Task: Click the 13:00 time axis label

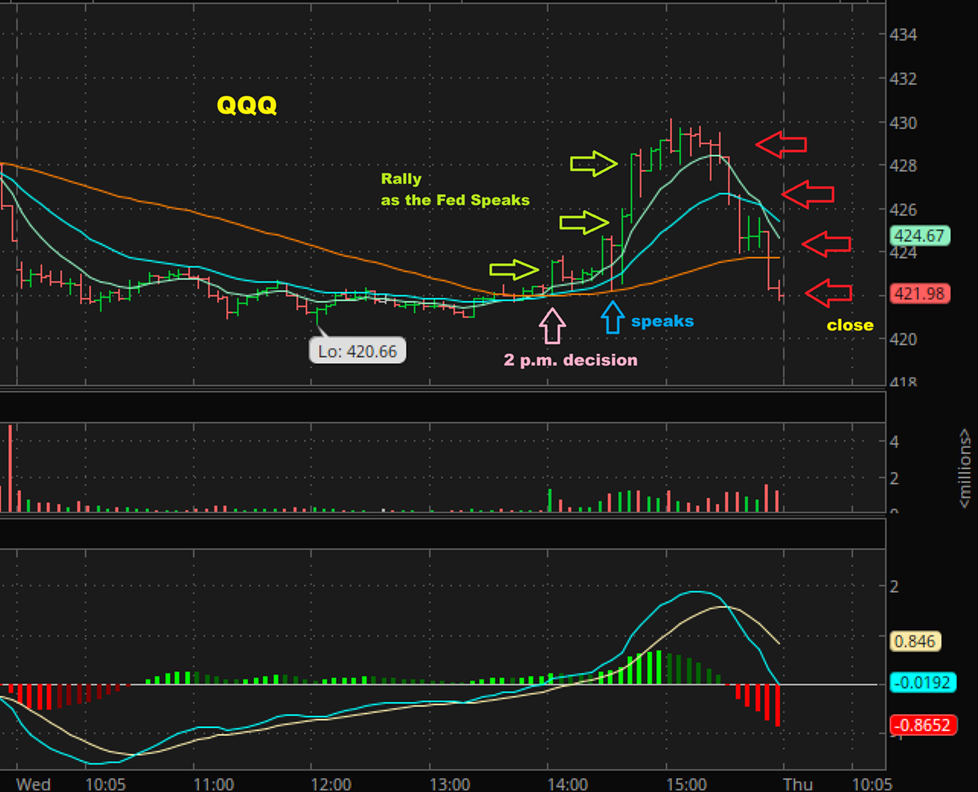Action: tap(450, 784)
